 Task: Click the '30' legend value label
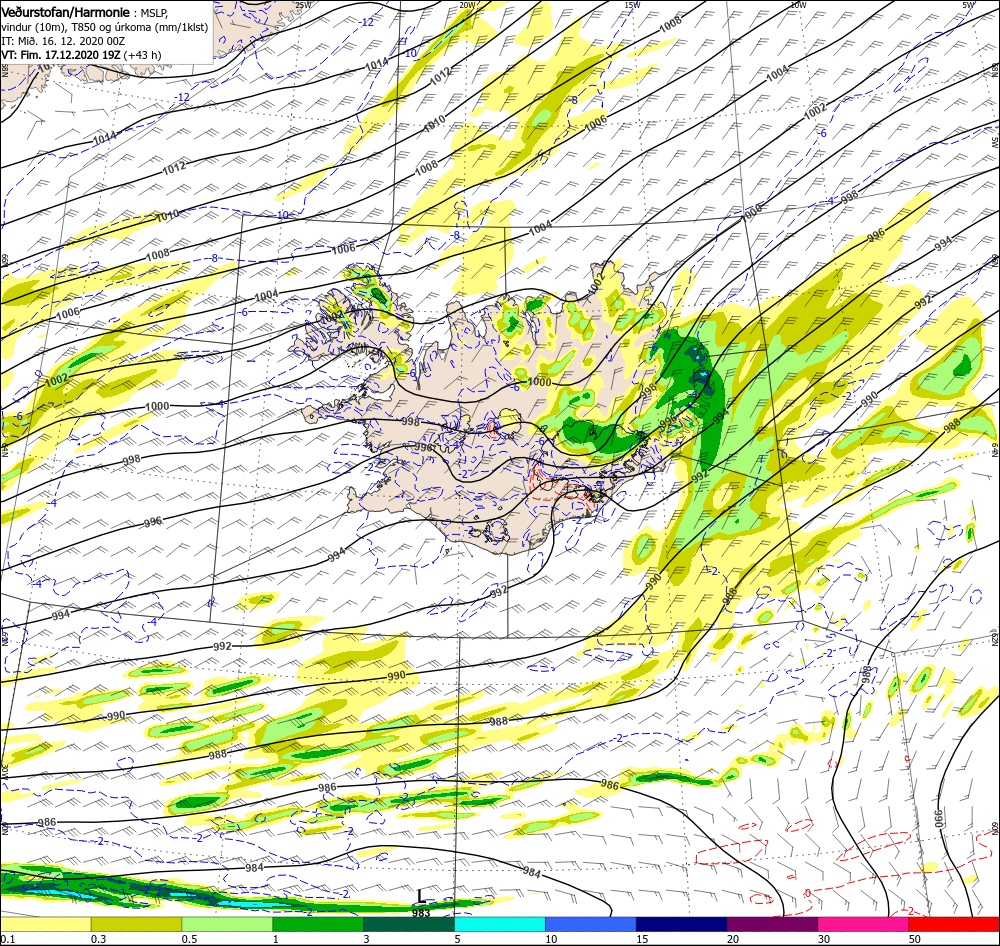click(824, 939)
